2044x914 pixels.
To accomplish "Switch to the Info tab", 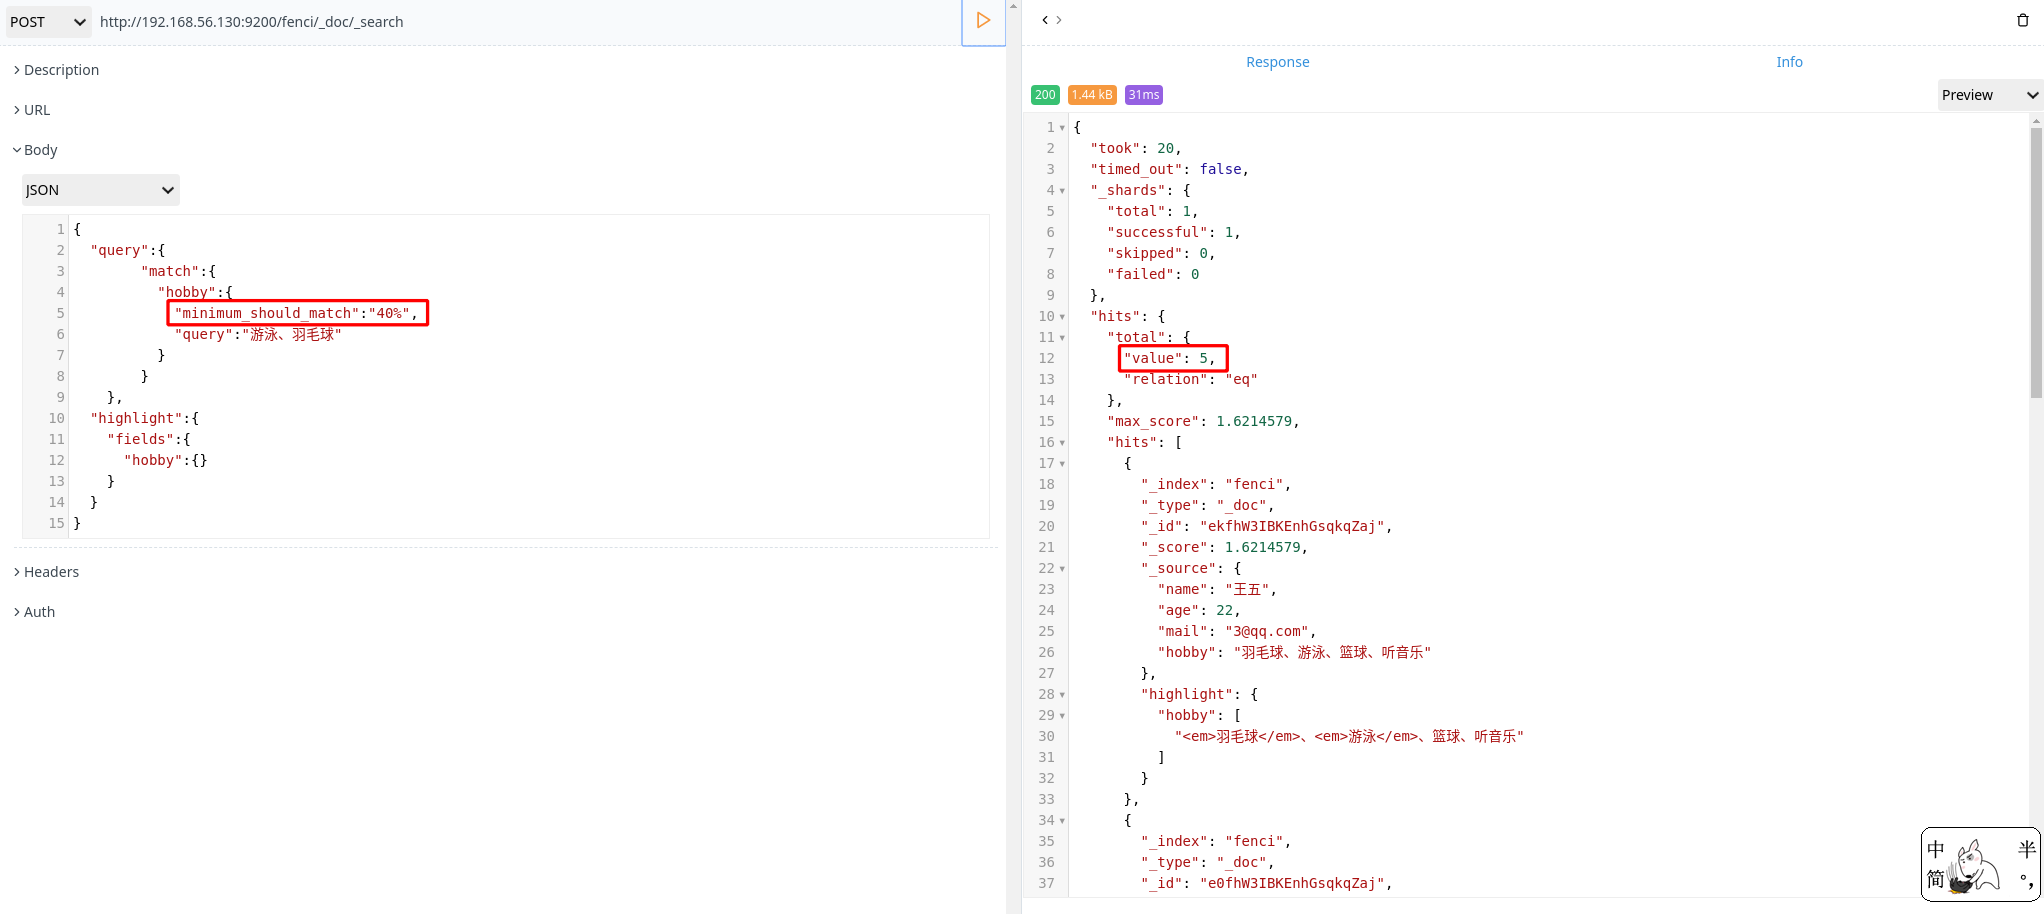I will tap(1789, 61).
